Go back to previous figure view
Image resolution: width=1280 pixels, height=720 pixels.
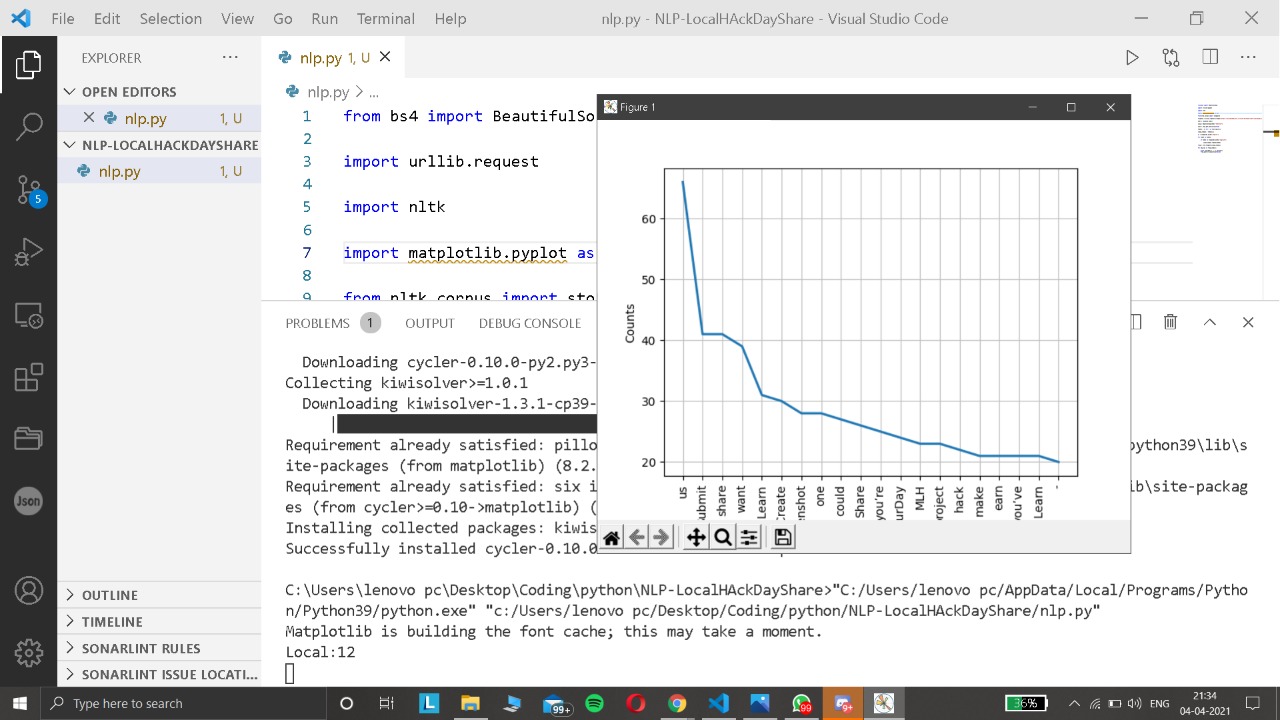pos(637,537)
